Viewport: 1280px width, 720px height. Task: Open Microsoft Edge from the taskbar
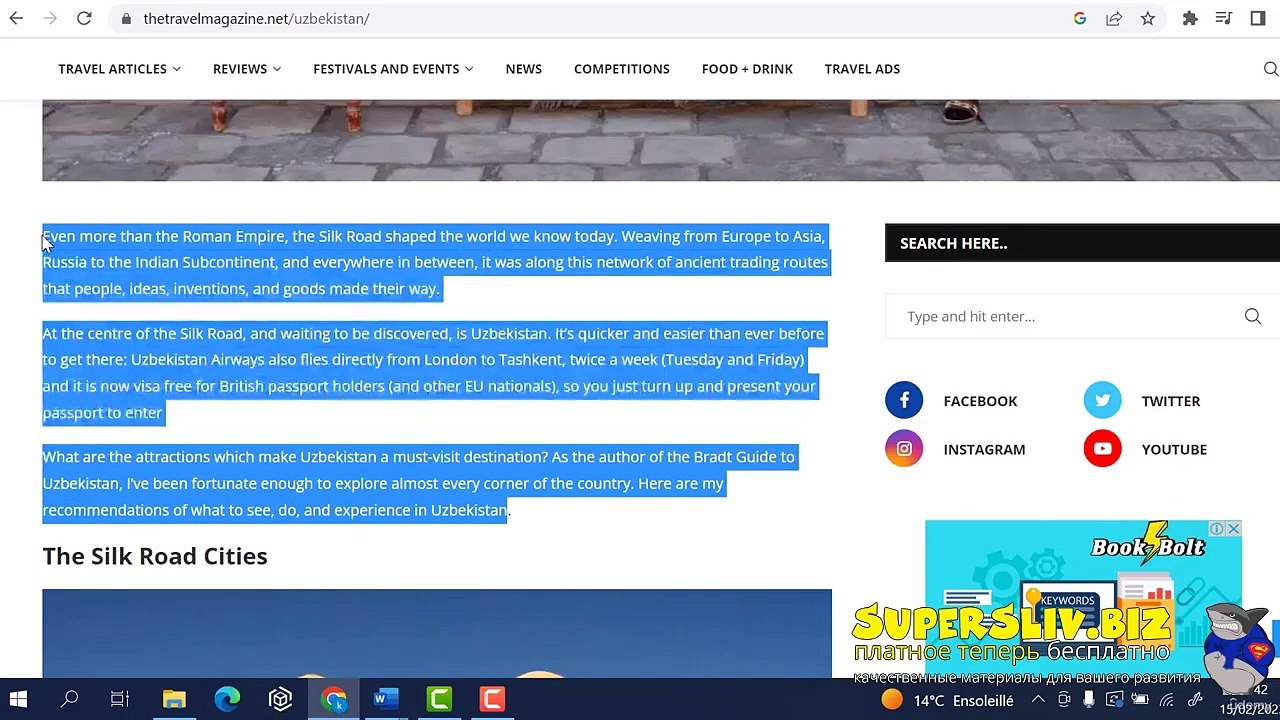227,699
